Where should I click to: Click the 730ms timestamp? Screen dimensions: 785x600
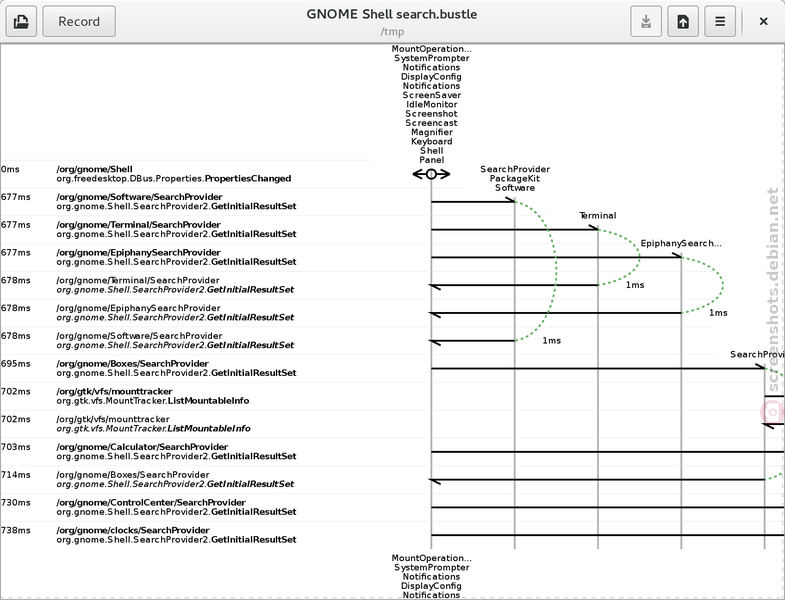click(x=16, y=503)
